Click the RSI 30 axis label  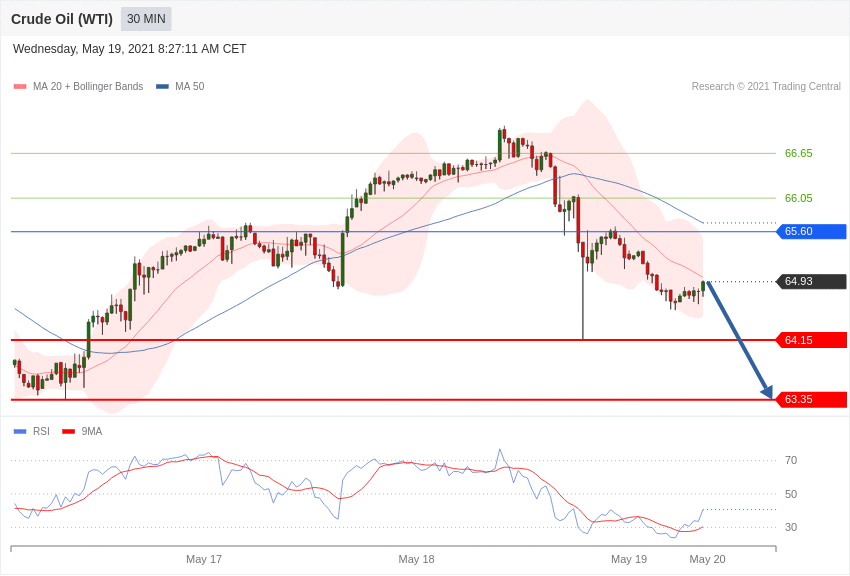coord(791,527)
